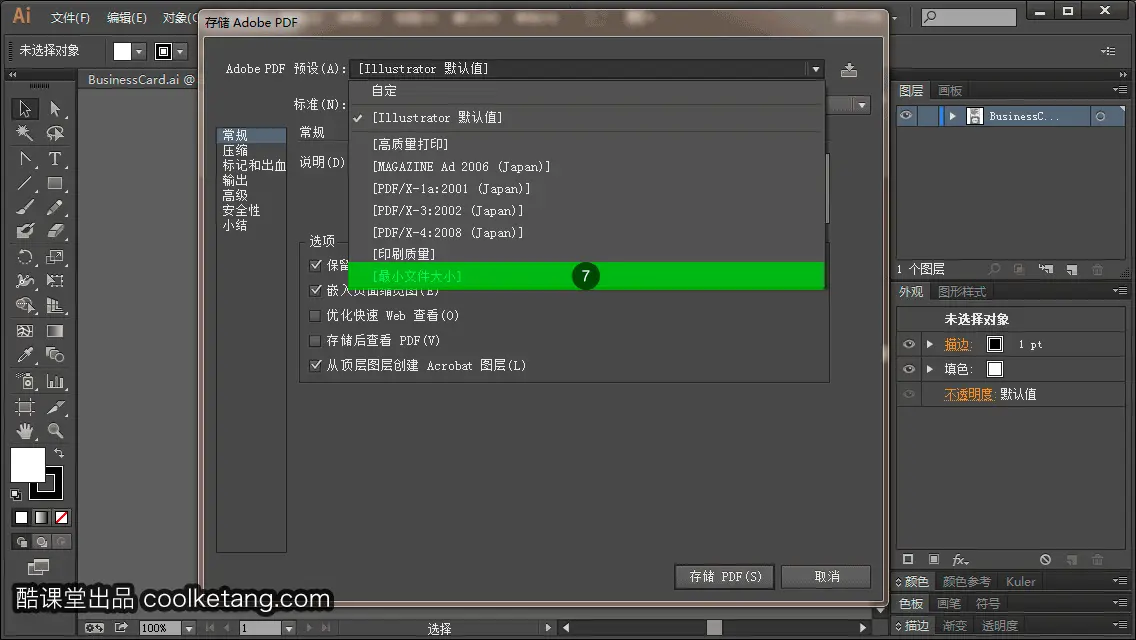This screenshot has width=1136, height=640.
Task: Select the Direct Selection tool
Action: pyautogui.click(x=55, y=109)
